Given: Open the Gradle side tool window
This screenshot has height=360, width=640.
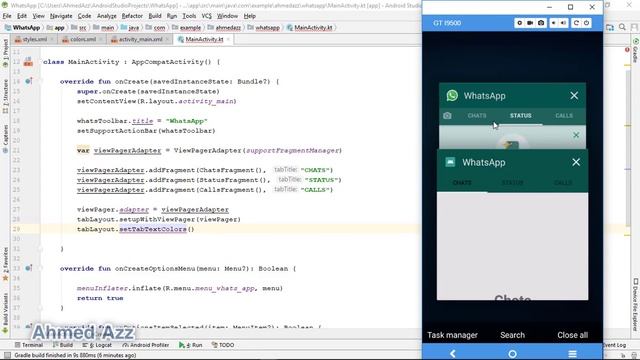Looking at the screenshot, I should tap(636, 51).
